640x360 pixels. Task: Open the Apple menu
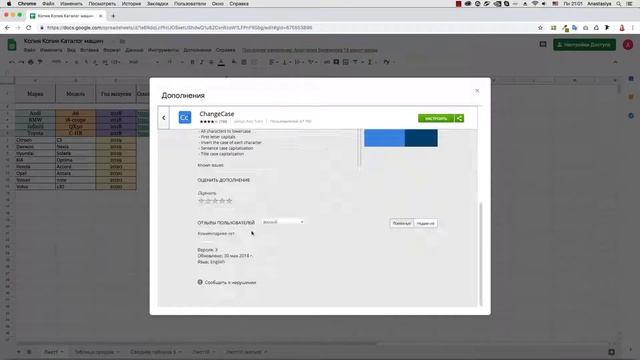9,4
